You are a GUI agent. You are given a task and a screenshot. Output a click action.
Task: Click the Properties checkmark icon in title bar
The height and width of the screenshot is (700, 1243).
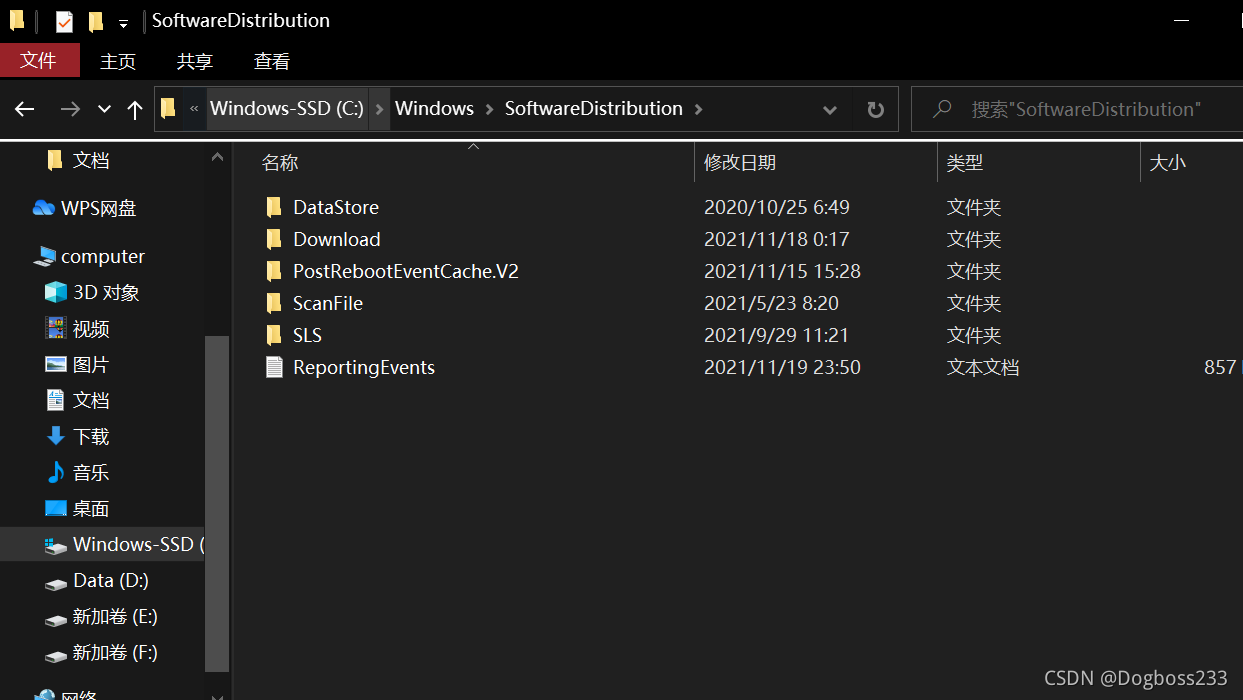pyautogui.click(x=64, y=21)
